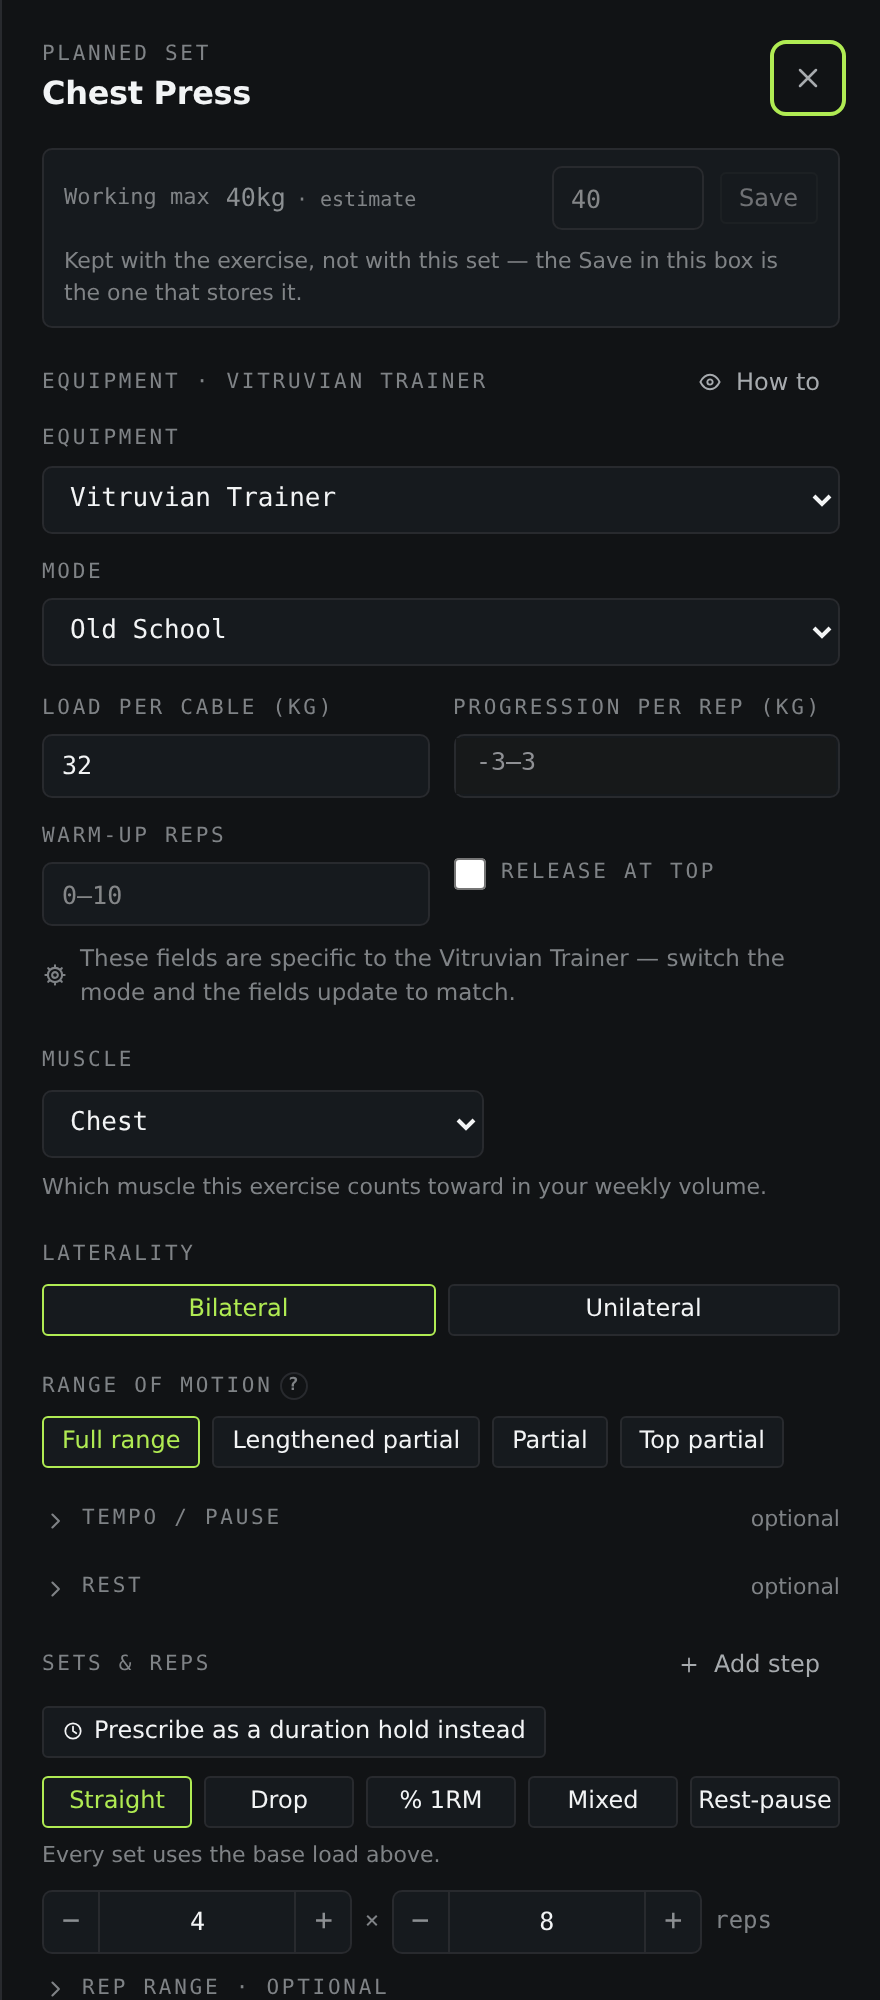This screenshot has height=2000, width=880.
Task: Click the Range of Motion help question mark
Action: (x=293, y=1385)
